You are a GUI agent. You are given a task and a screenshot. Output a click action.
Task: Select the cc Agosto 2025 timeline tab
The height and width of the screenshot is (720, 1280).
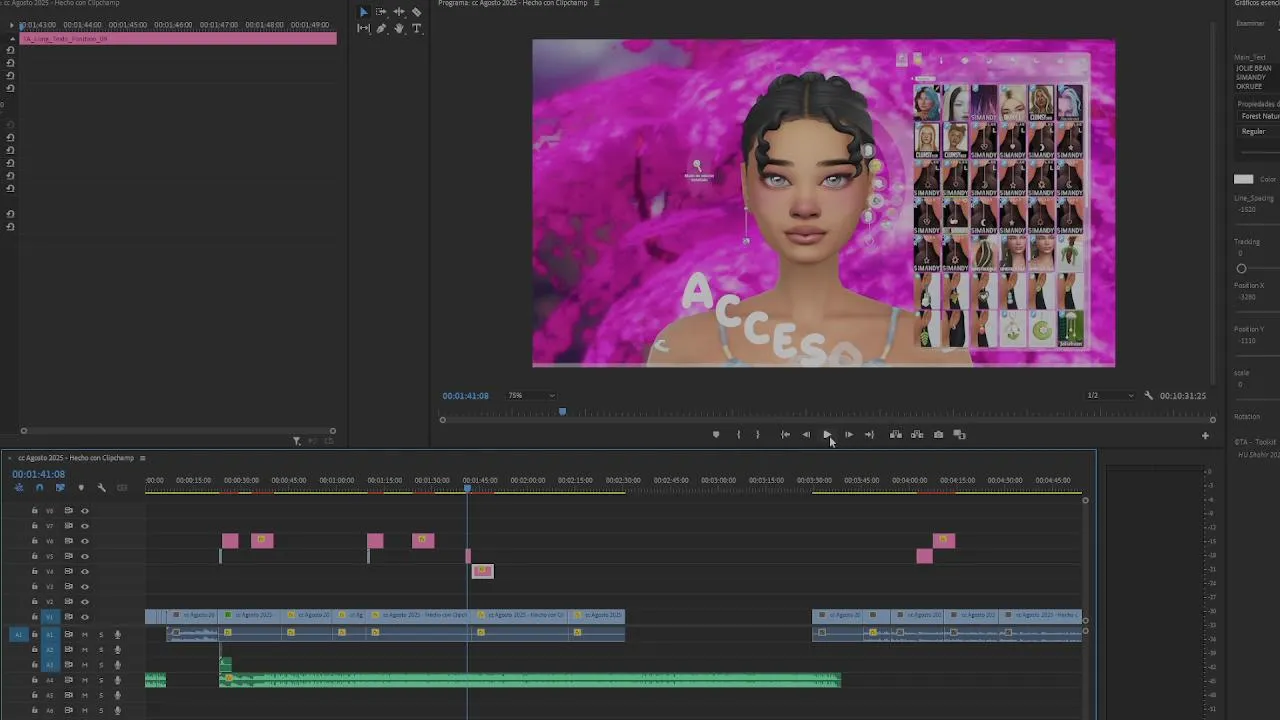pyautogui.click(x=76, y=458)
